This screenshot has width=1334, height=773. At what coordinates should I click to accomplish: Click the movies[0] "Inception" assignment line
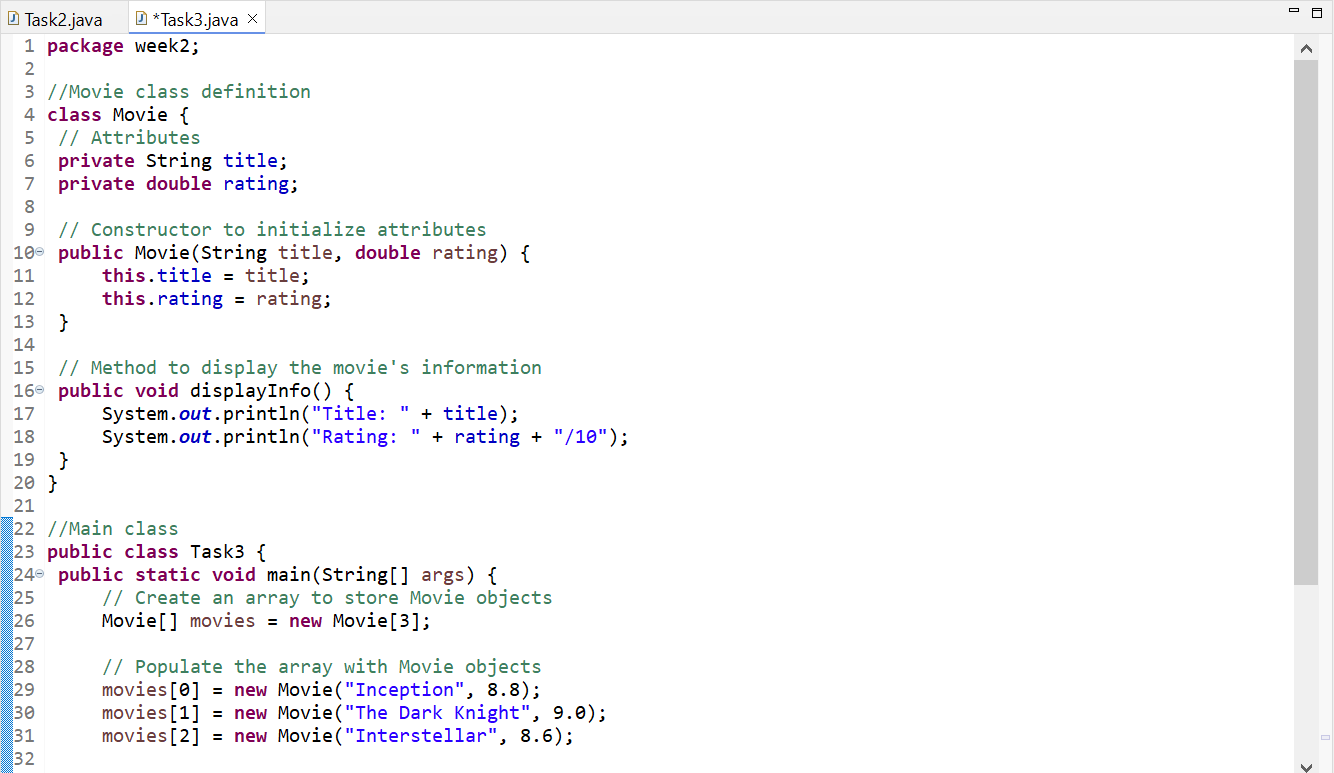point(322,690)
